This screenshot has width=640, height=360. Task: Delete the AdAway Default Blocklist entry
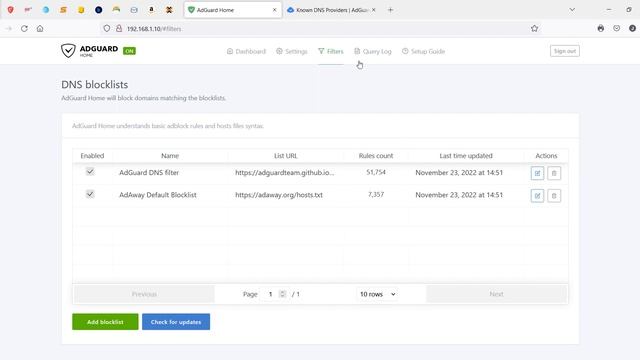[554, 196]
